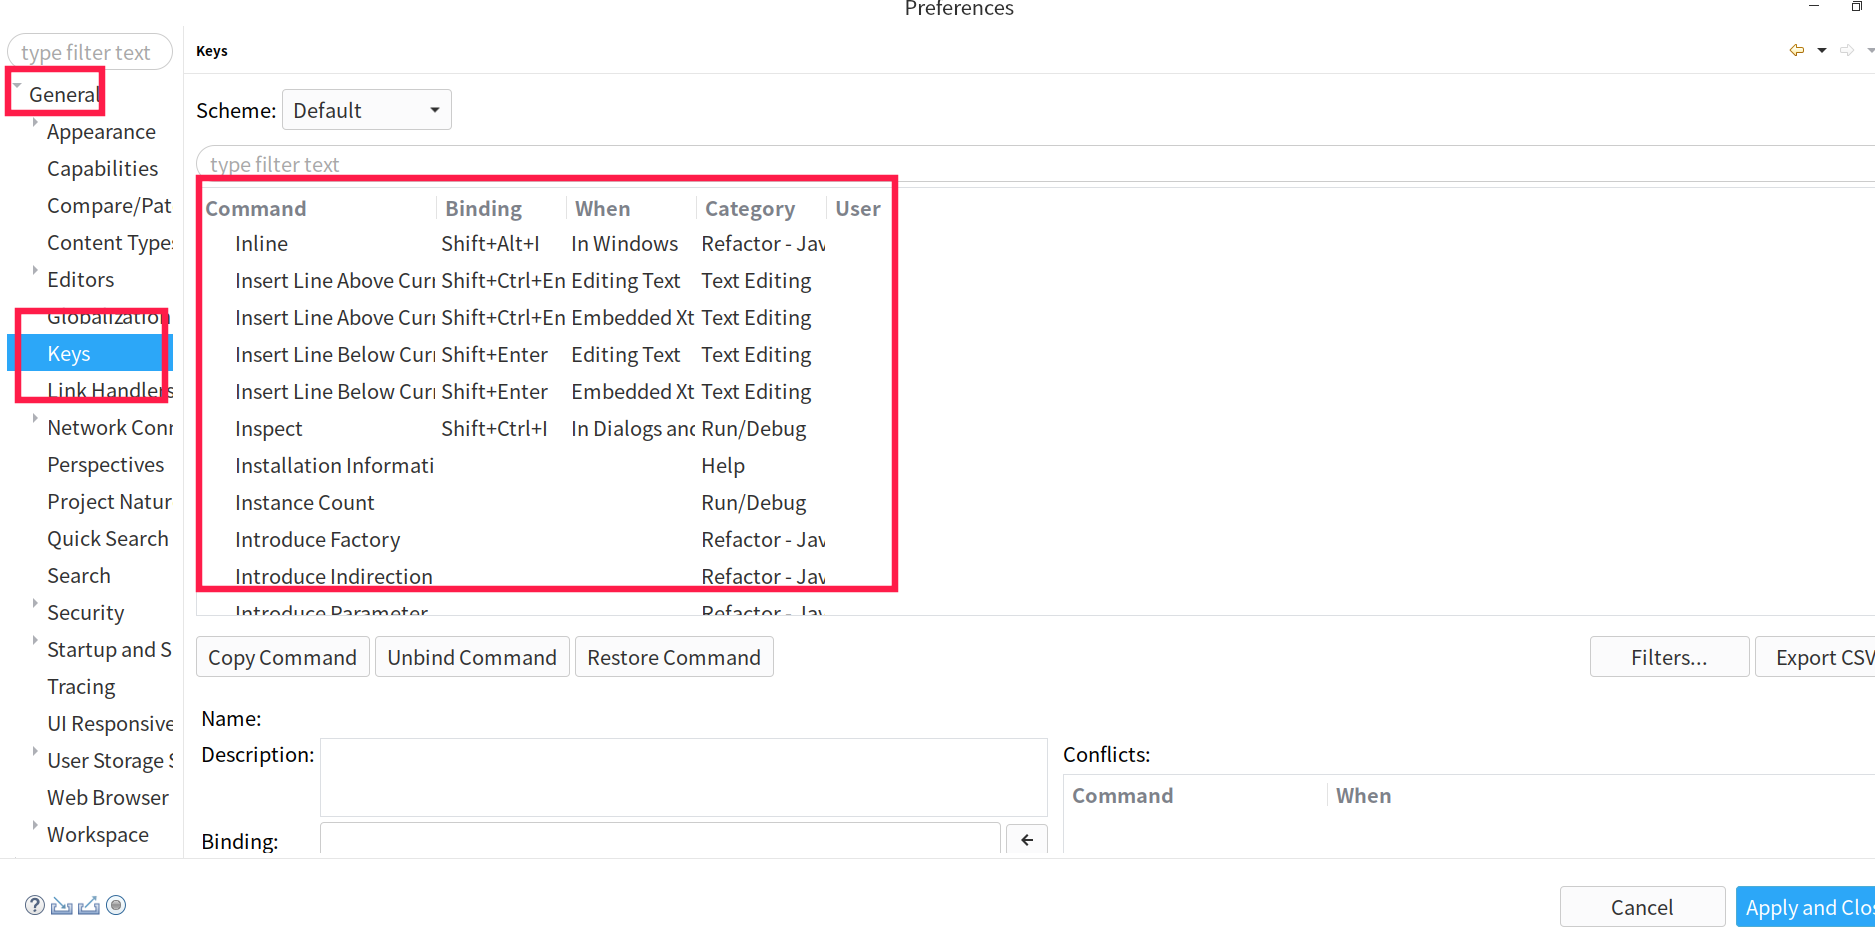
Task: Sort key table by When column
Action: (631, 209)
